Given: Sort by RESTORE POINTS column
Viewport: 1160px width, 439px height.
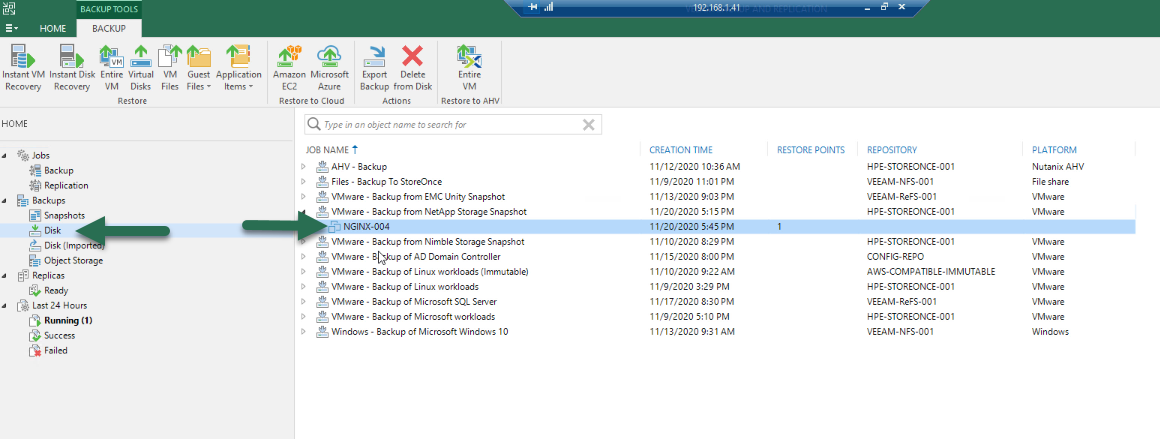Looking at the screenshot, I should tap(810, 150).
